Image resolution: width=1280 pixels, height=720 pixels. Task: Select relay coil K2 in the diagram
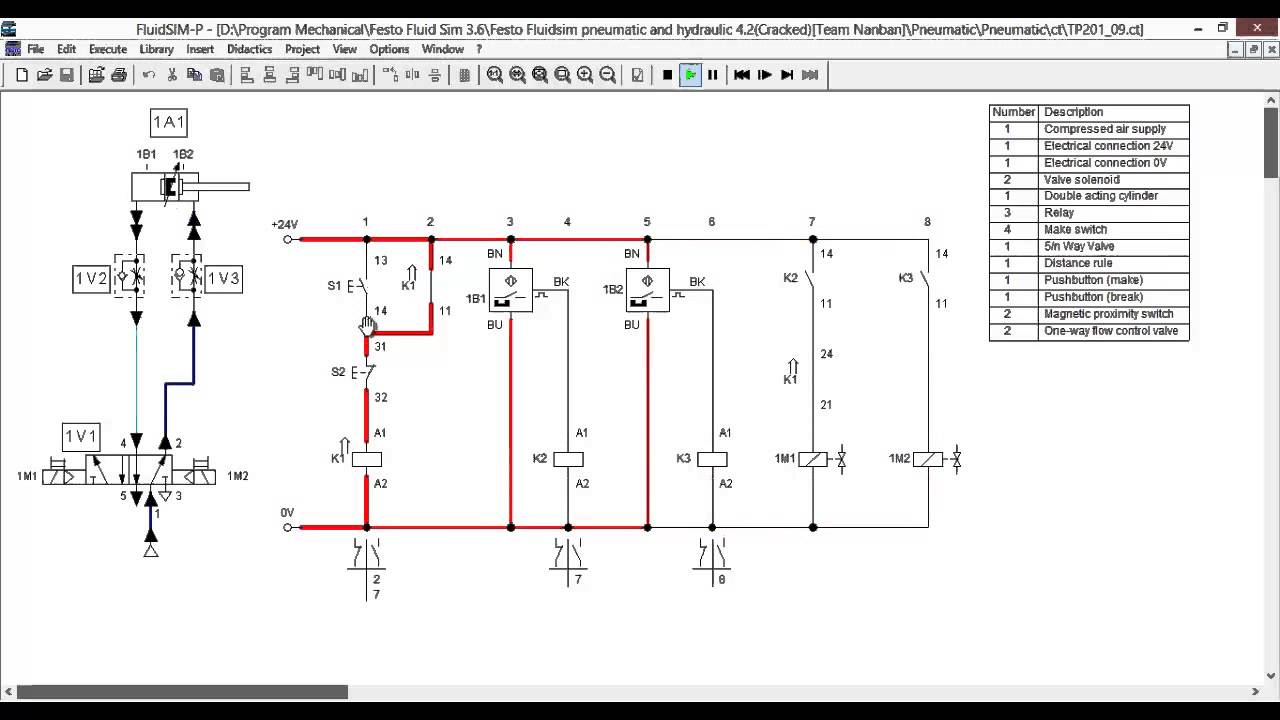click(x=568, y=459)
